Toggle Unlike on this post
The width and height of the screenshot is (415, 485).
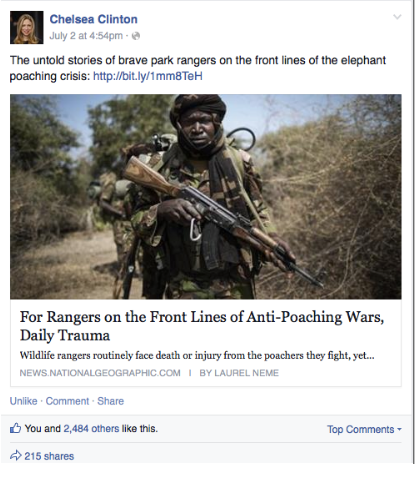[x=23, y=401]
